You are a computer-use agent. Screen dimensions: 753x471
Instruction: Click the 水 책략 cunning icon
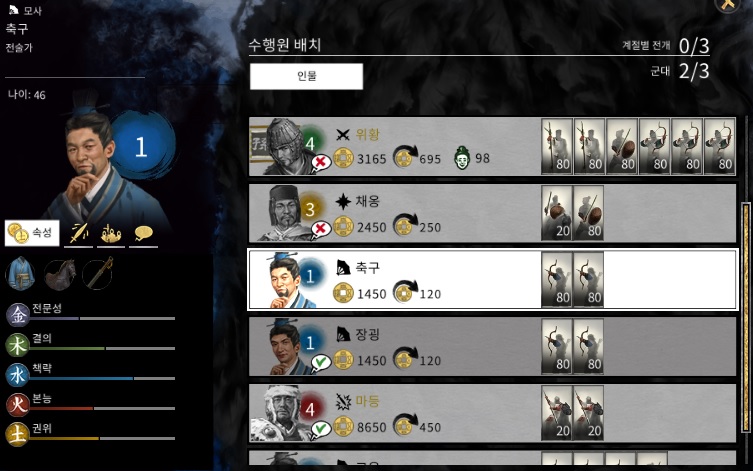17,375
